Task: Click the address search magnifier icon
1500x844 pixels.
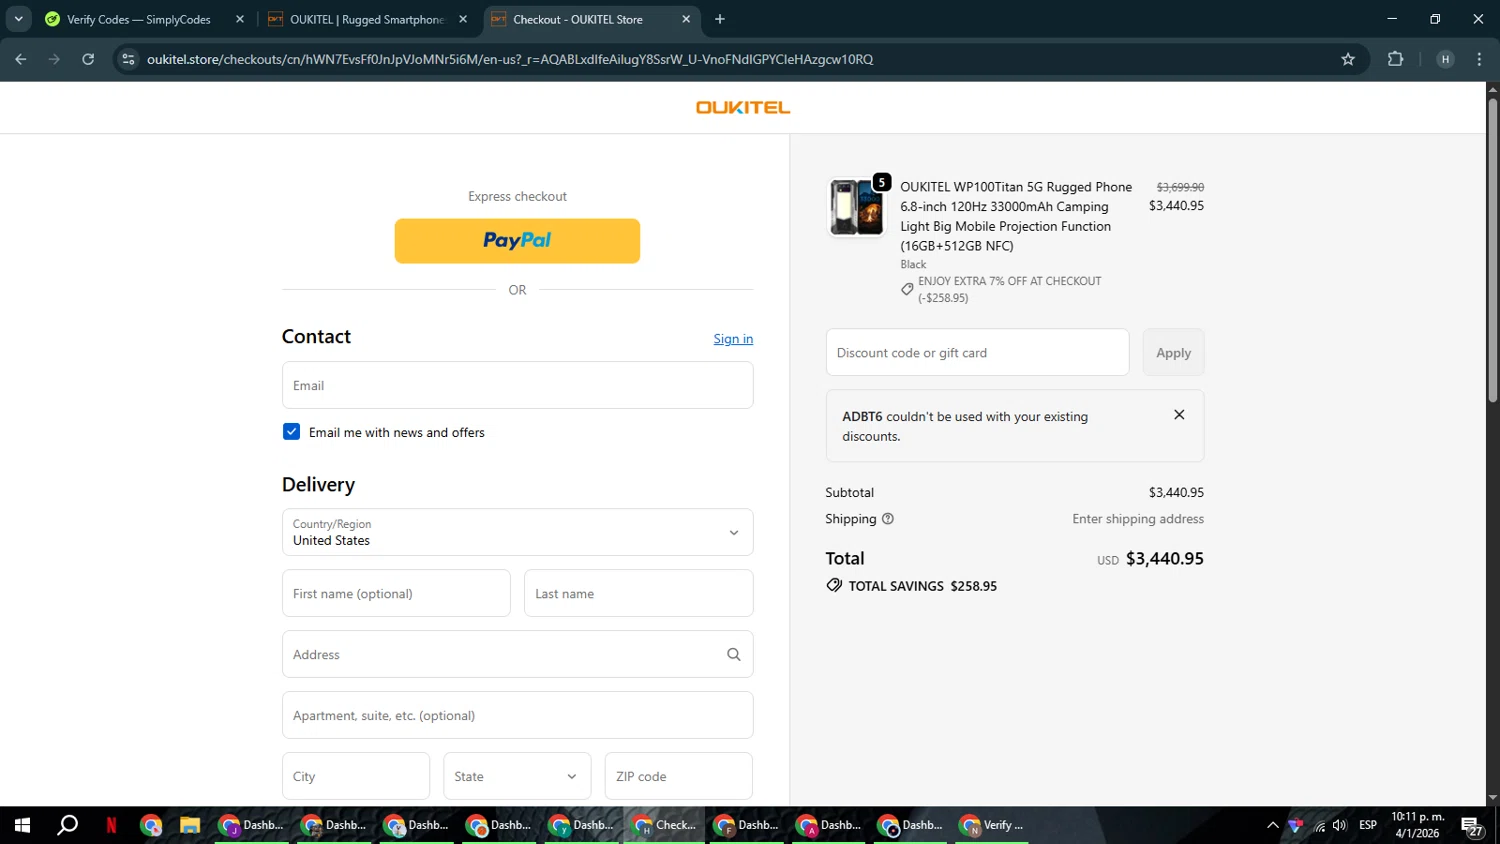Action: tap(733, 654)
